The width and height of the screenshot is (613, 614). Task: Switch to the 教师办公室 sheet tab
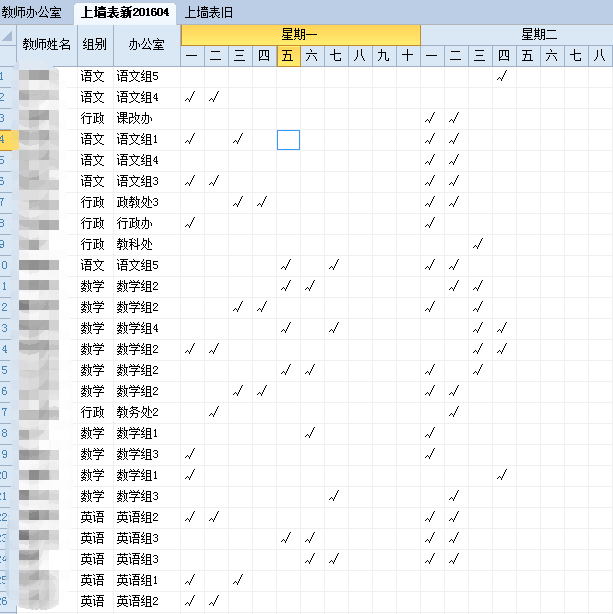click(x=31, y=13)
